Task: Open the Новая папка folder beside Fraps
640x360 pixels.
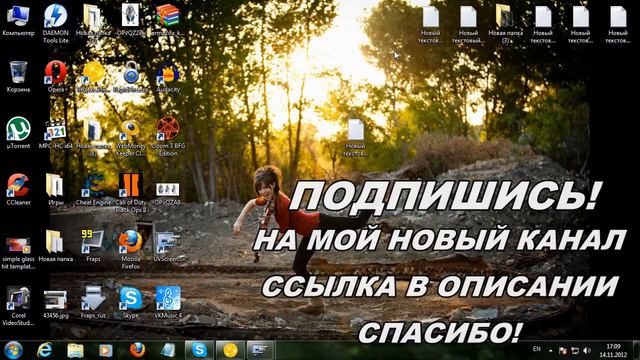Action: (56, 246)
